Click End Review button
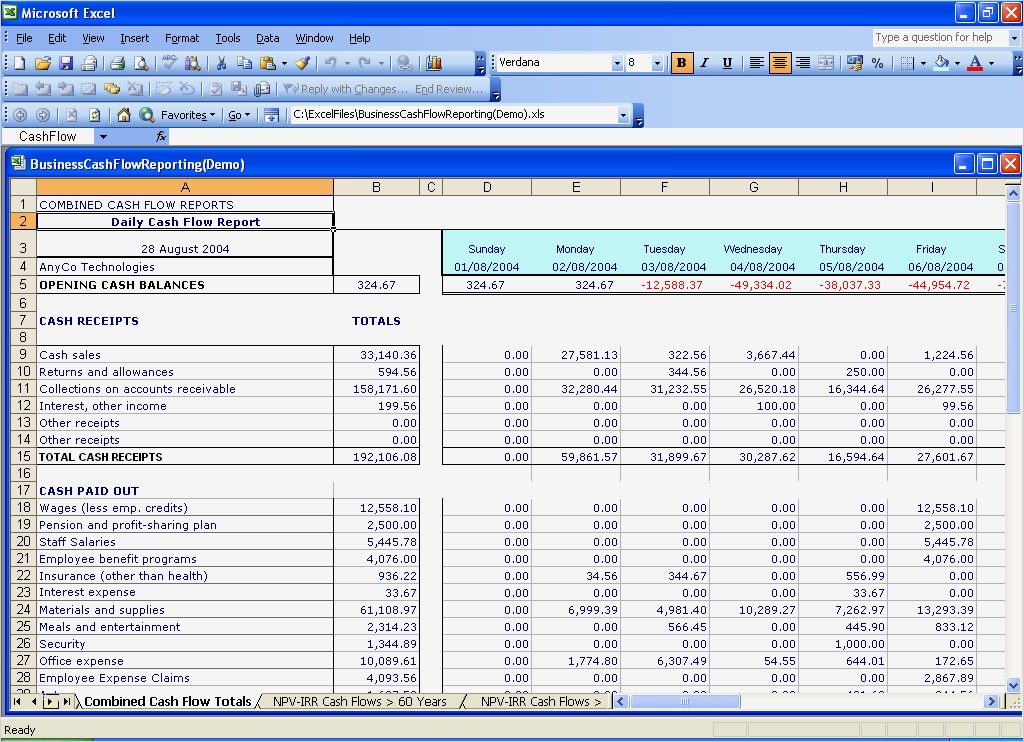This screenshot has height=742, width=1024. pos(450,89)
